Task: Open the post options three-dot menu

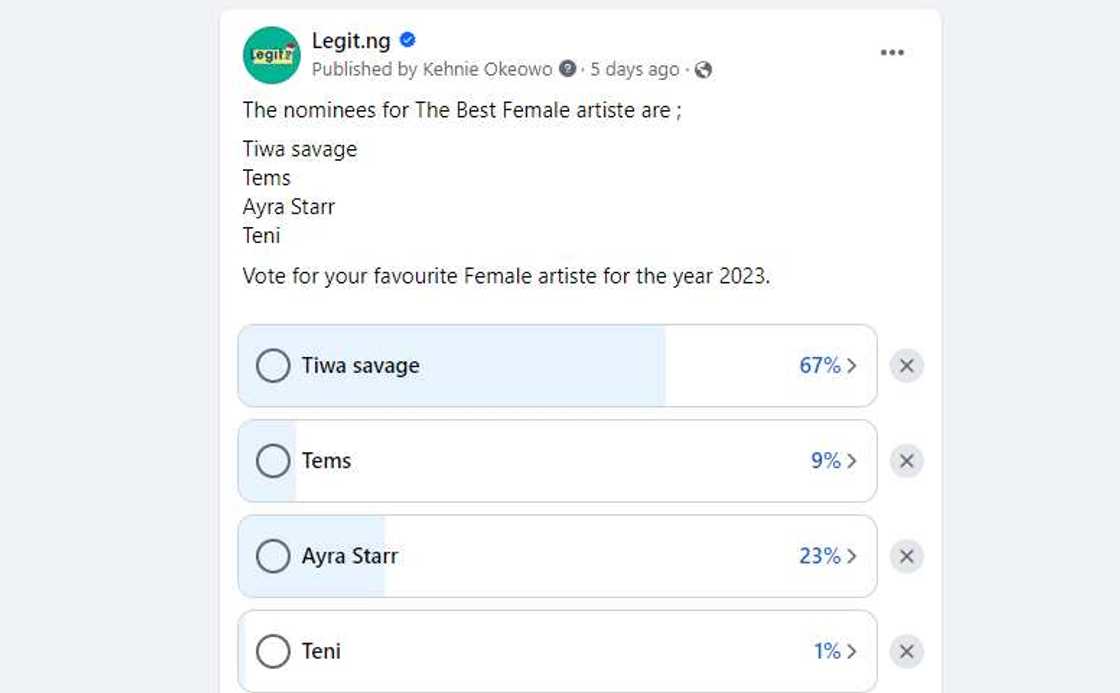Action: click(893, 52)
